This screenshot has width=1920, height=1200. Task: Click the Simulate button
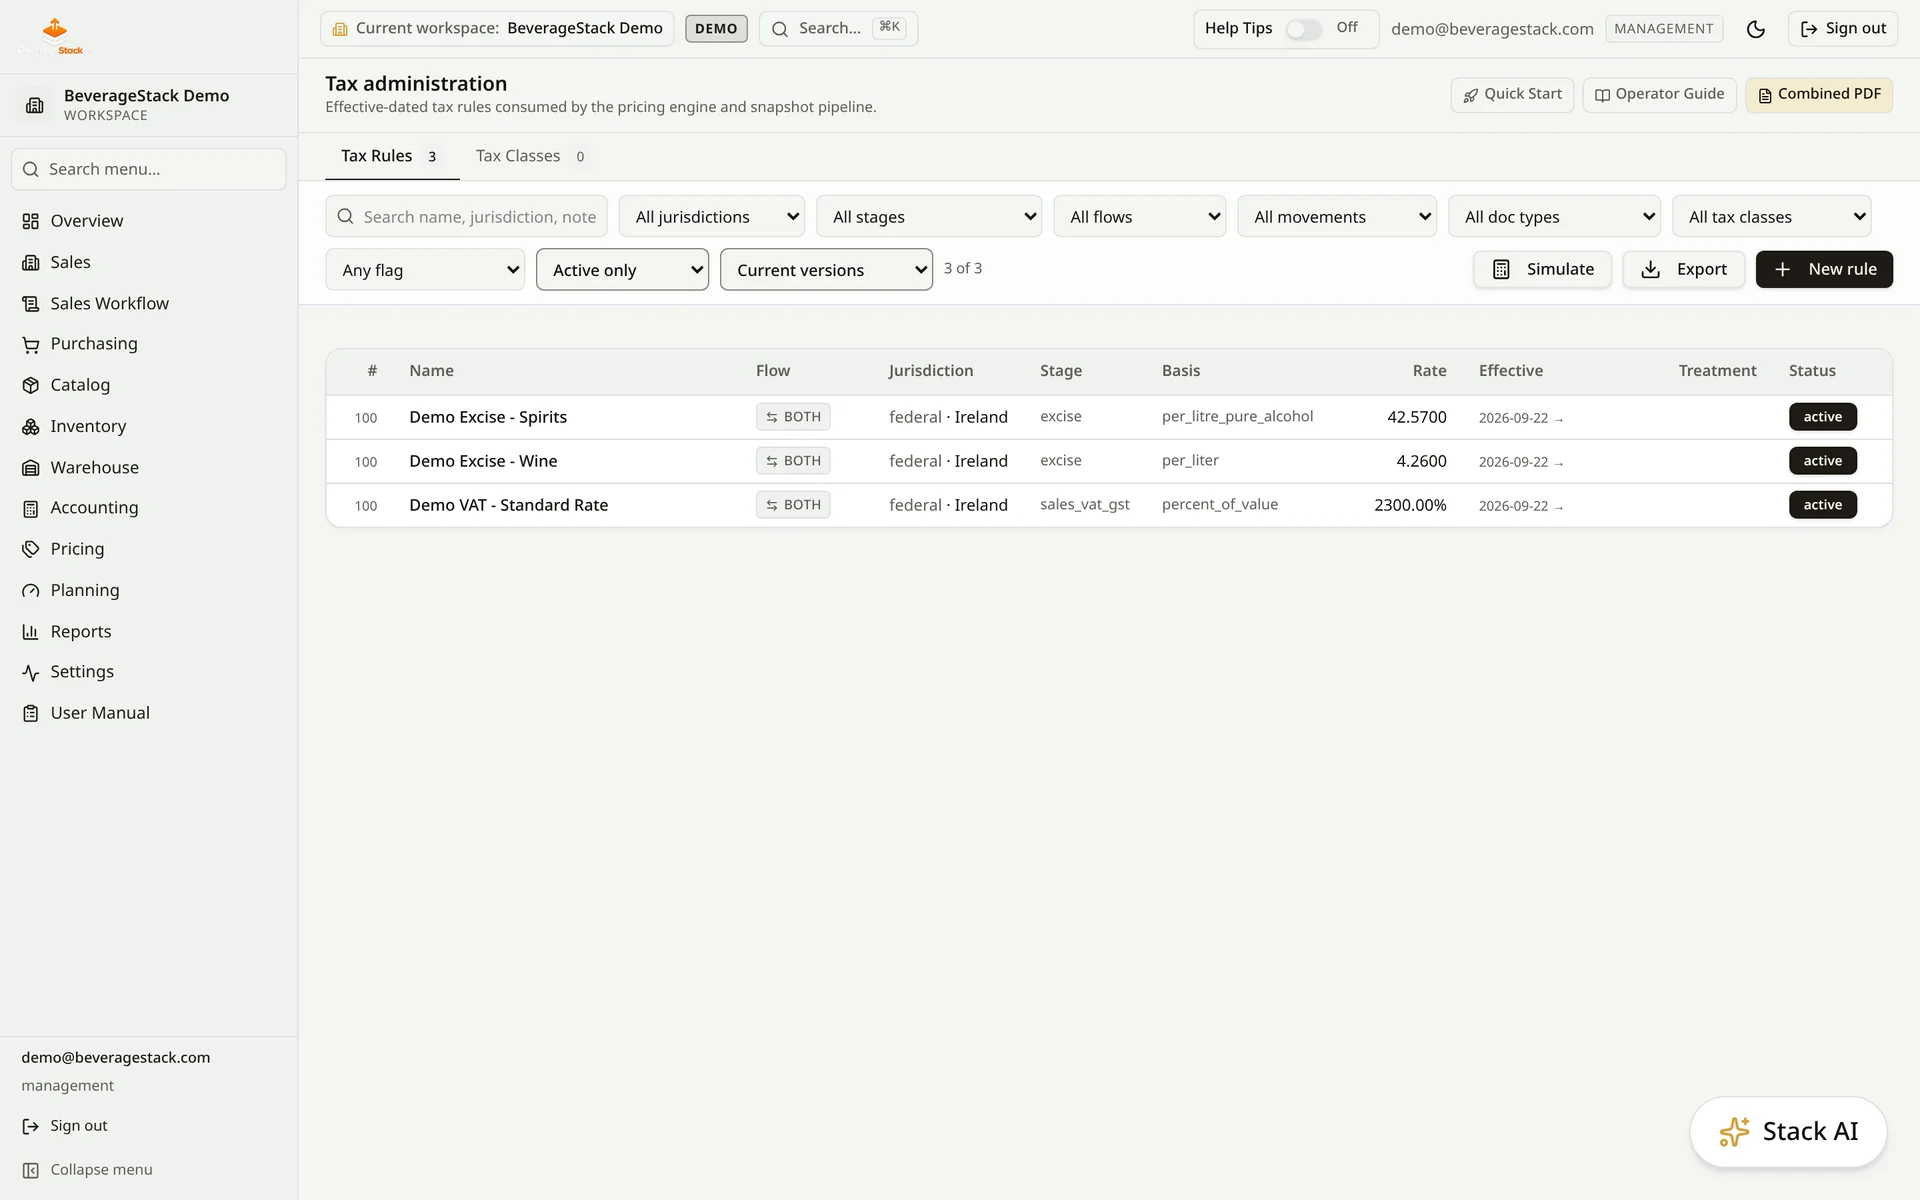coord(1542,269)
